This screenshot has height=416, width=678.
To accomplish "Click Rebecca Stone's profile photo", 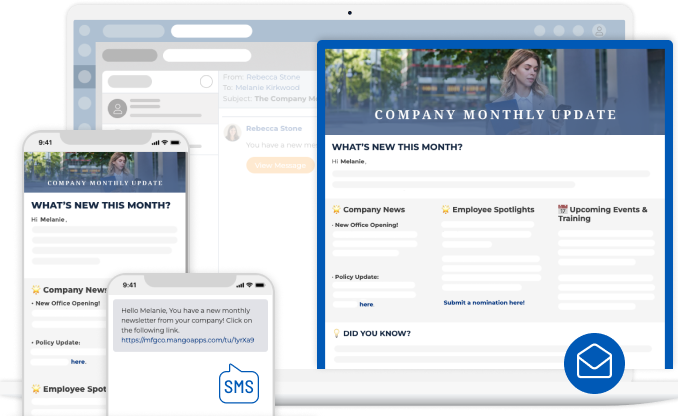I will pyautogui.click(x=233, y=132).
